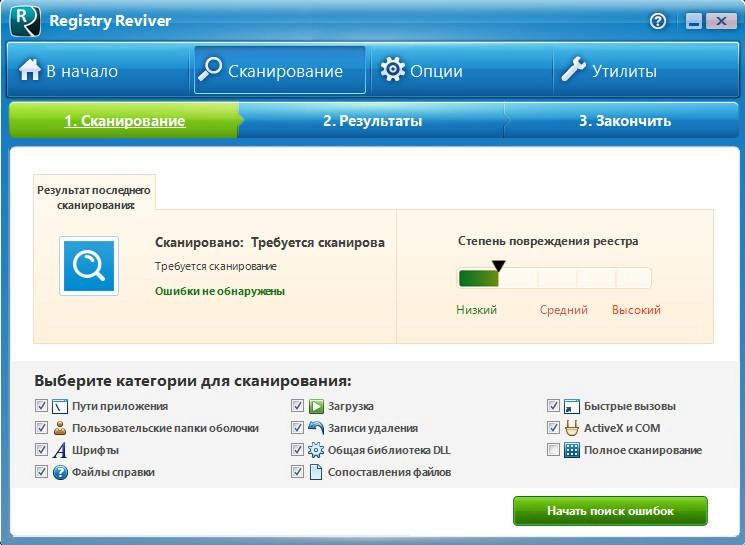745x545 pixels.
Task: Uncheck the Пути приложения checkbox
Action: pyautogui.click(x=41, y=405)
